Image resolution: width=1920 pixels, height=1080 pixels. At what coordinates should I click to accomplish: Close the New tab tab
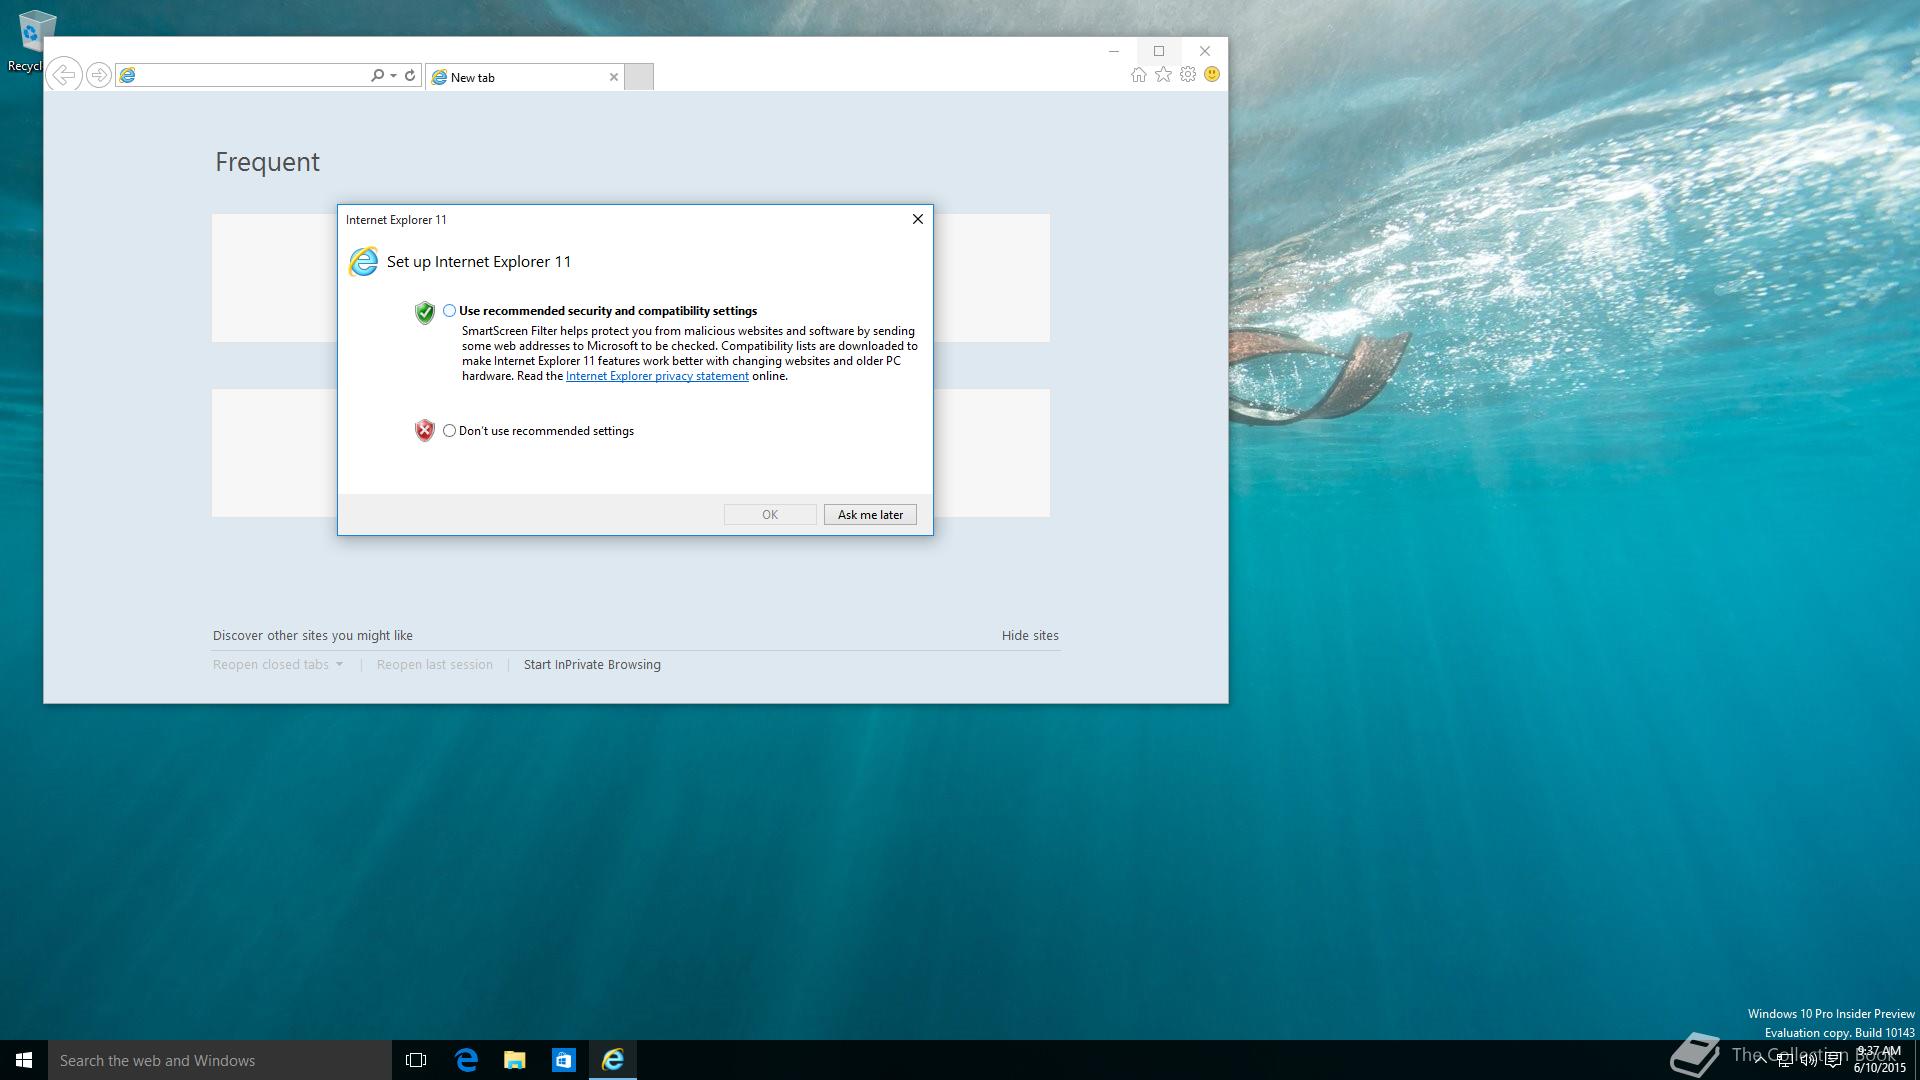tap(614, 77)
